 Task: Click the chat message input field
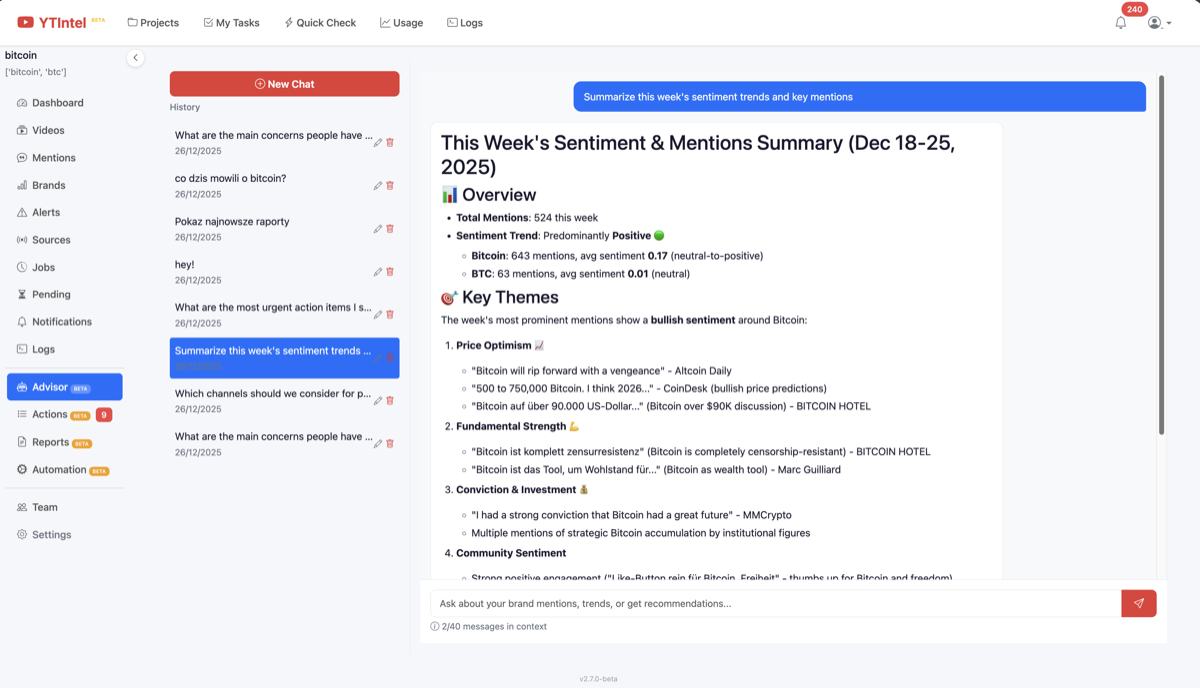[770, 603]
